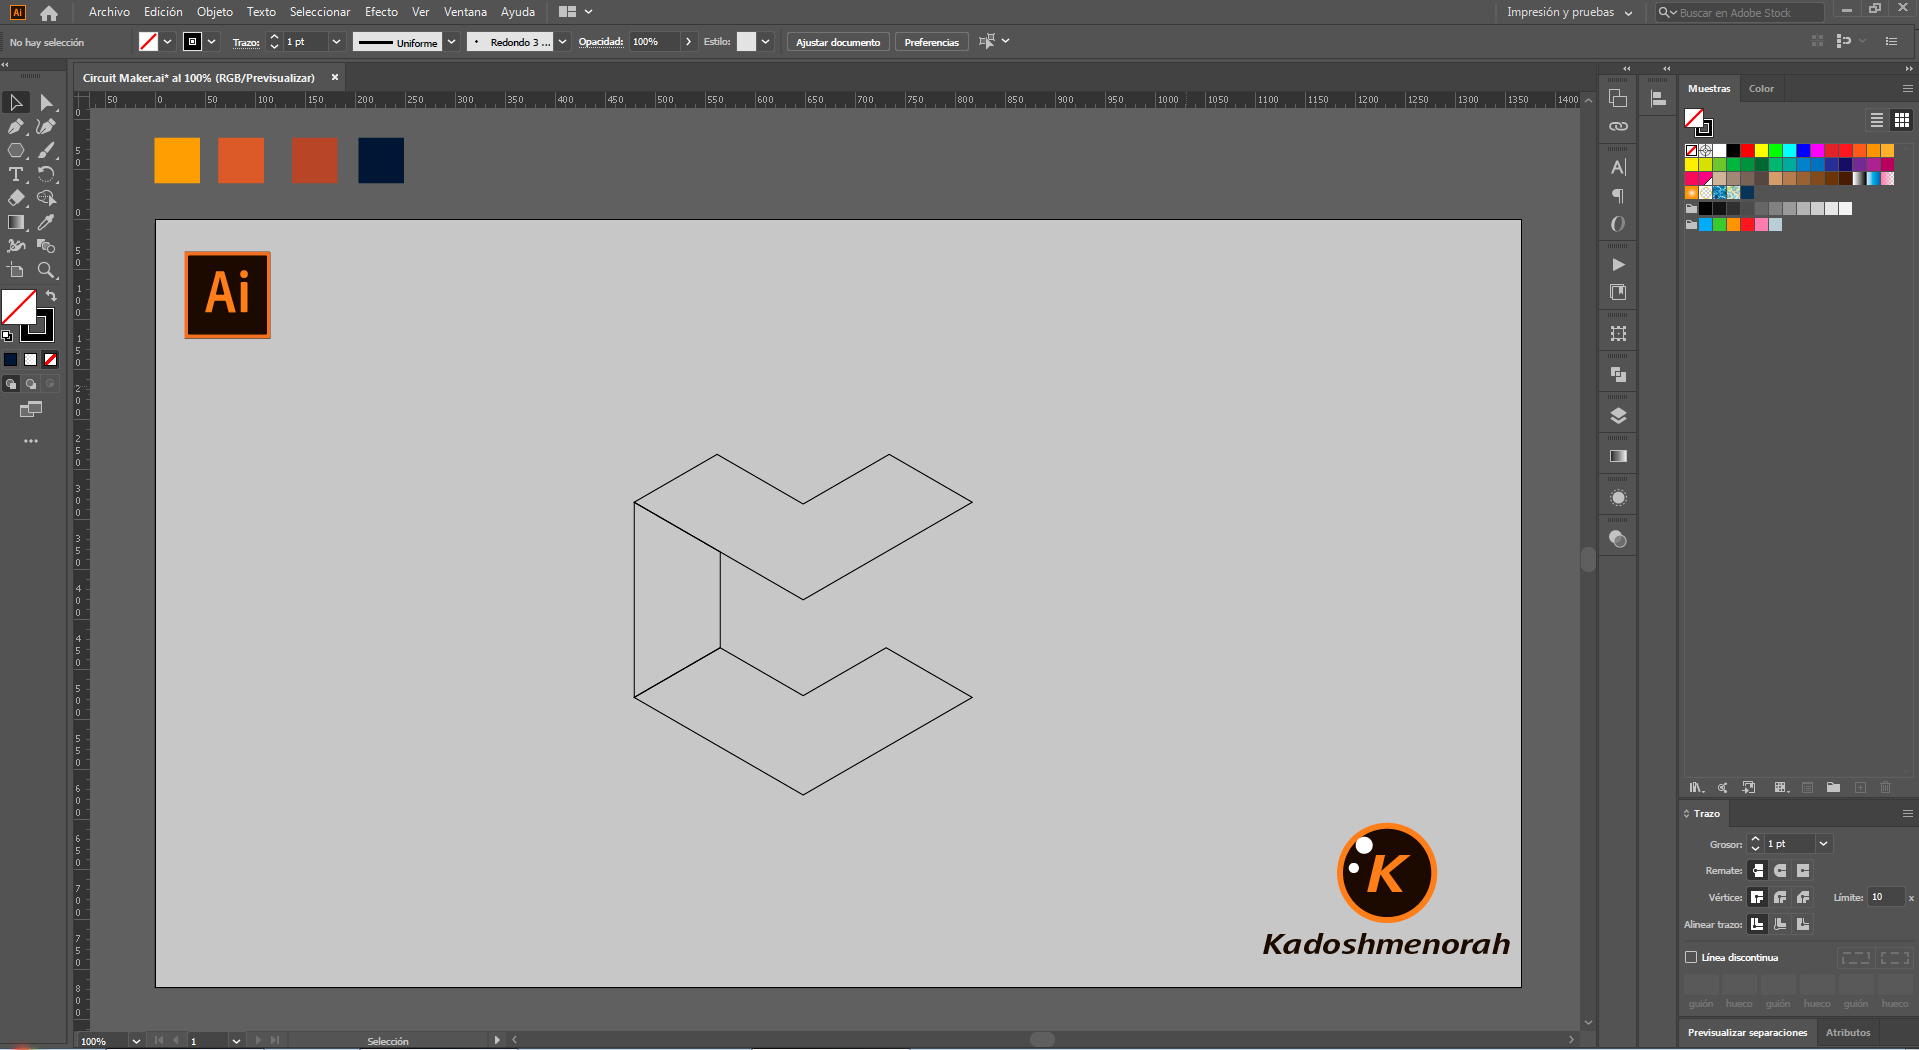This screenshot has width=1919, height=1050.
Task: Open the Character panel icon
Action: (x=1618, y=167)
